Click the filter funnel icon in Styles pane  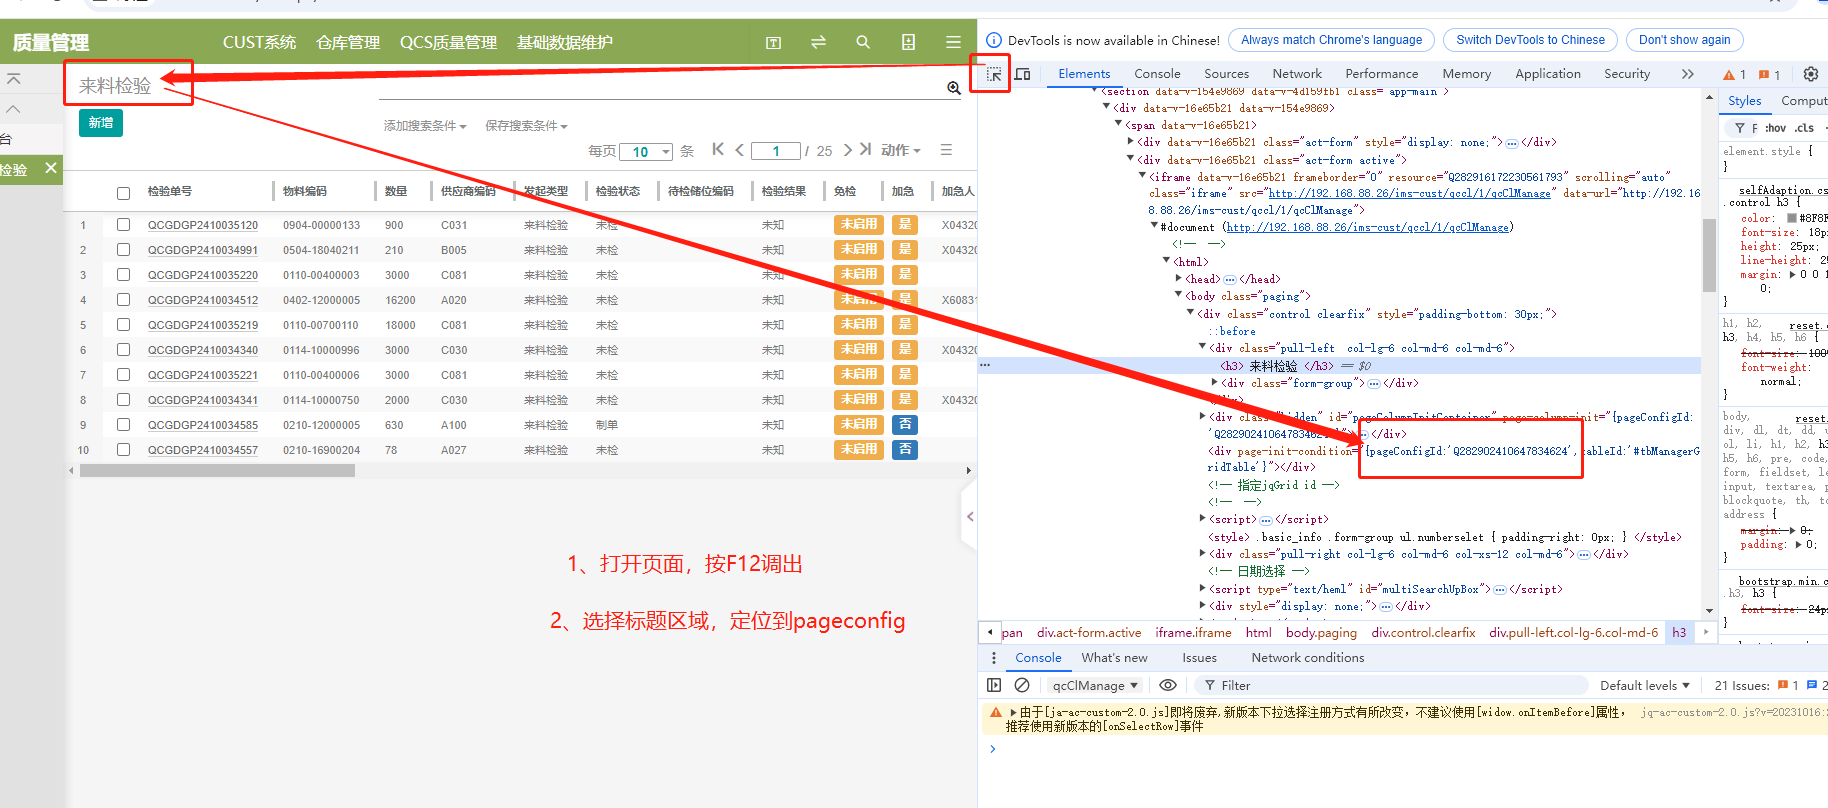1740,128
